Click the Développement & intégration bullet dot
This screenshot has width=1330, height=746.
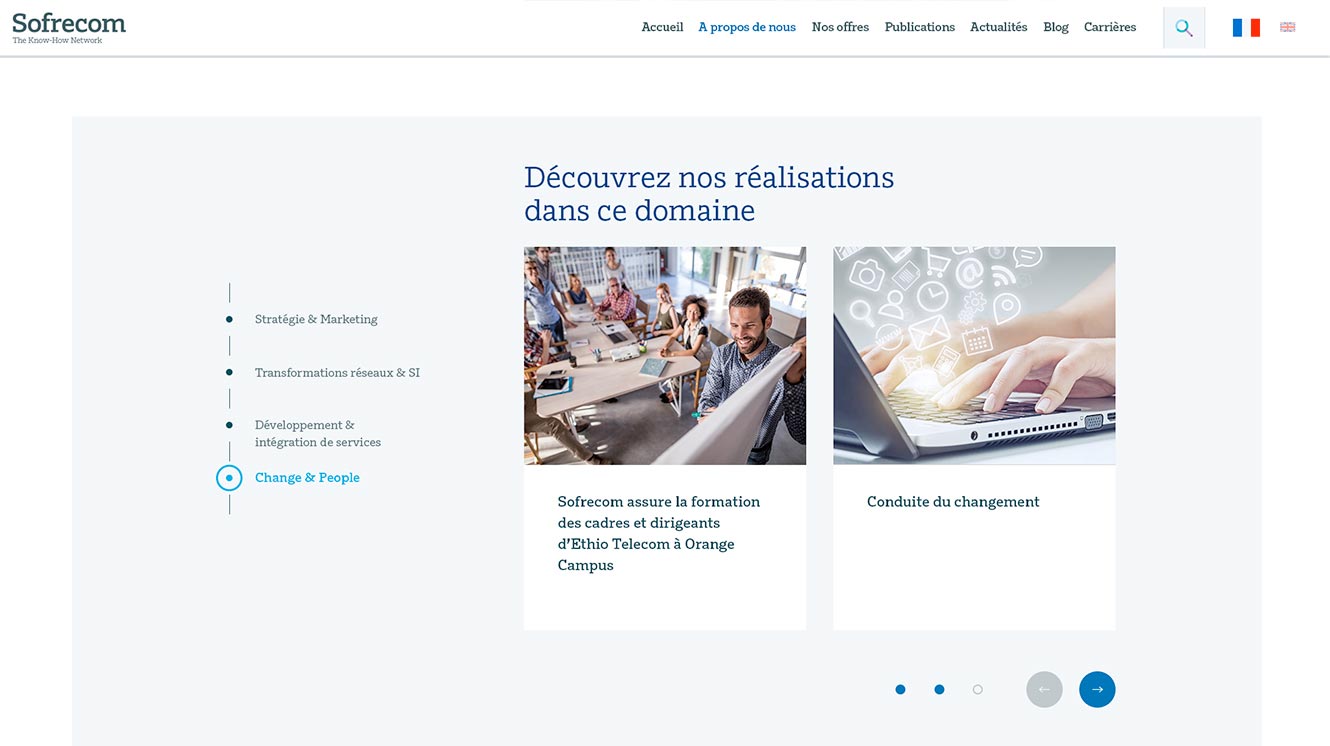pyautogui.click(x=229, y=425)
